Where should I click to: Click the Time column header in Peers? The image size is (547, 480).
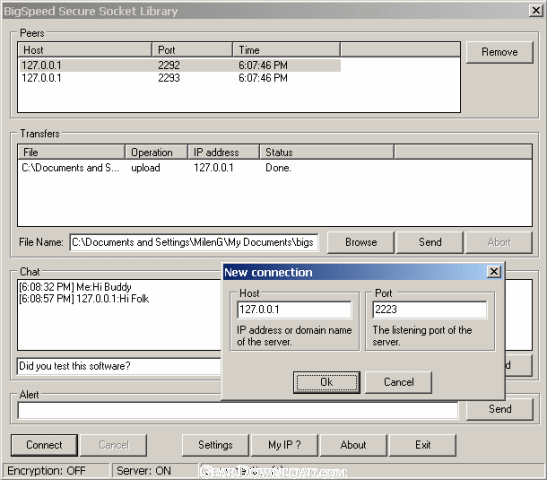pos(286,50)
